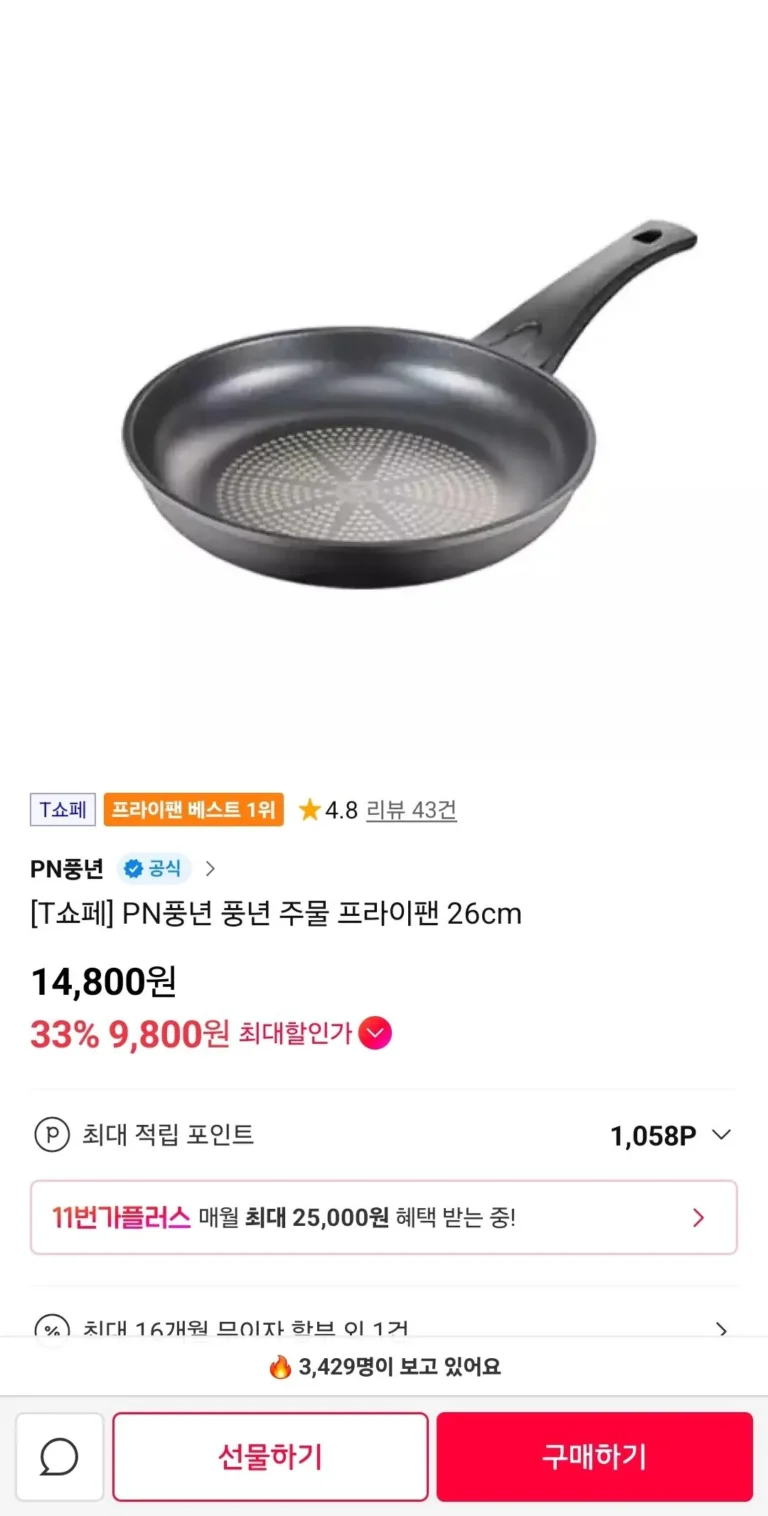768x1516 pixels.
Task: Tap the circled P point icon
Action: click(52, 1135)
